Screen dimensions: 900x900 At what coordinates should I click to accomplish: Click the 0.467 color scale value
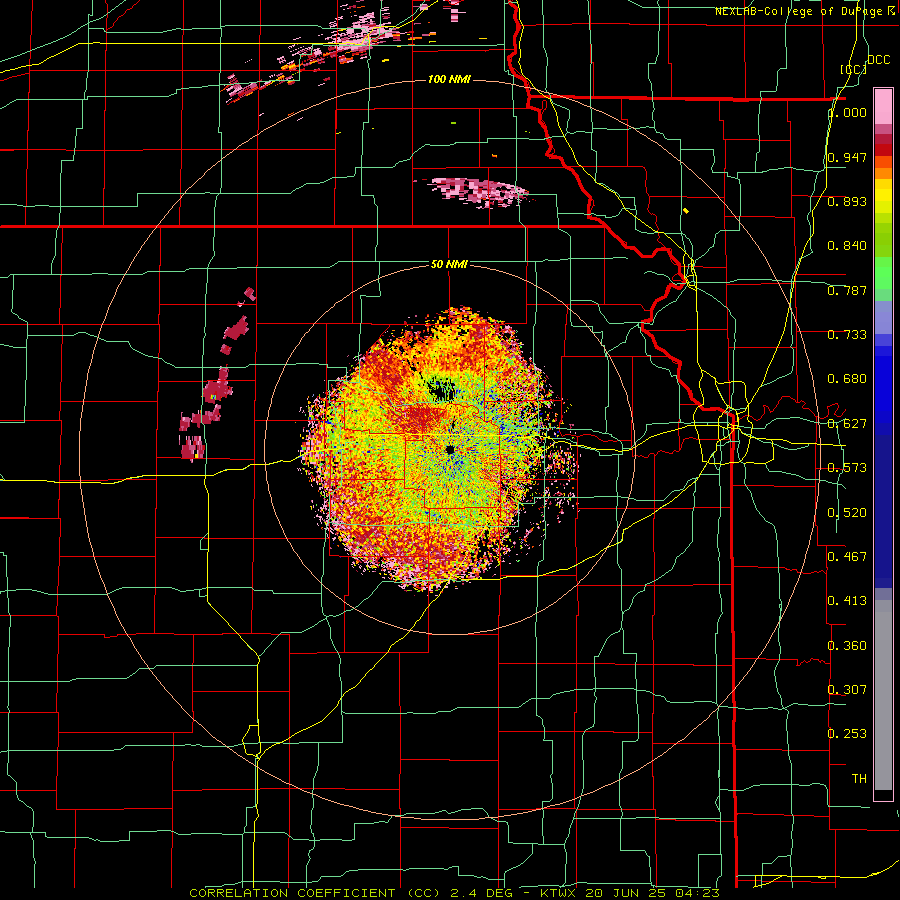(847, 556)
